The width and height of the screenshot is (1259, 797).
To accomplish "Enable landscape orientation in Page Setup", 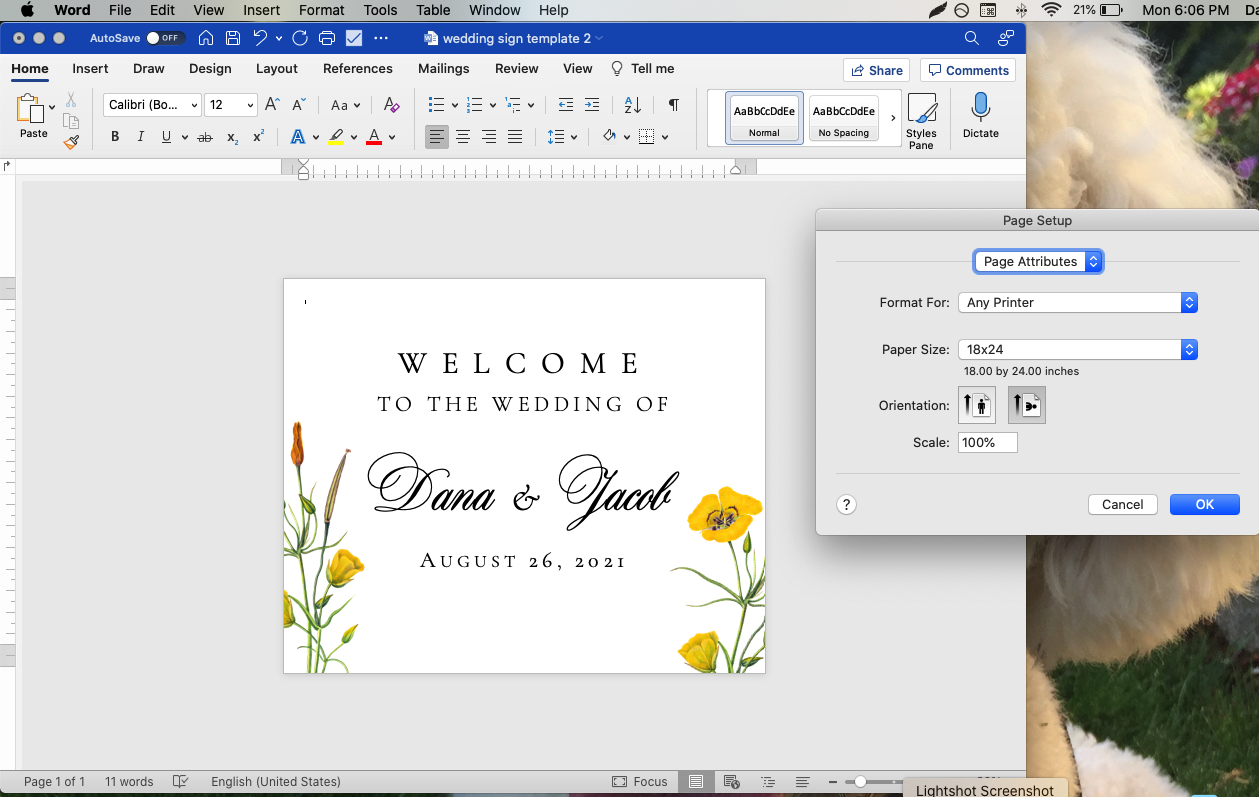I will tap(1026, 404).
